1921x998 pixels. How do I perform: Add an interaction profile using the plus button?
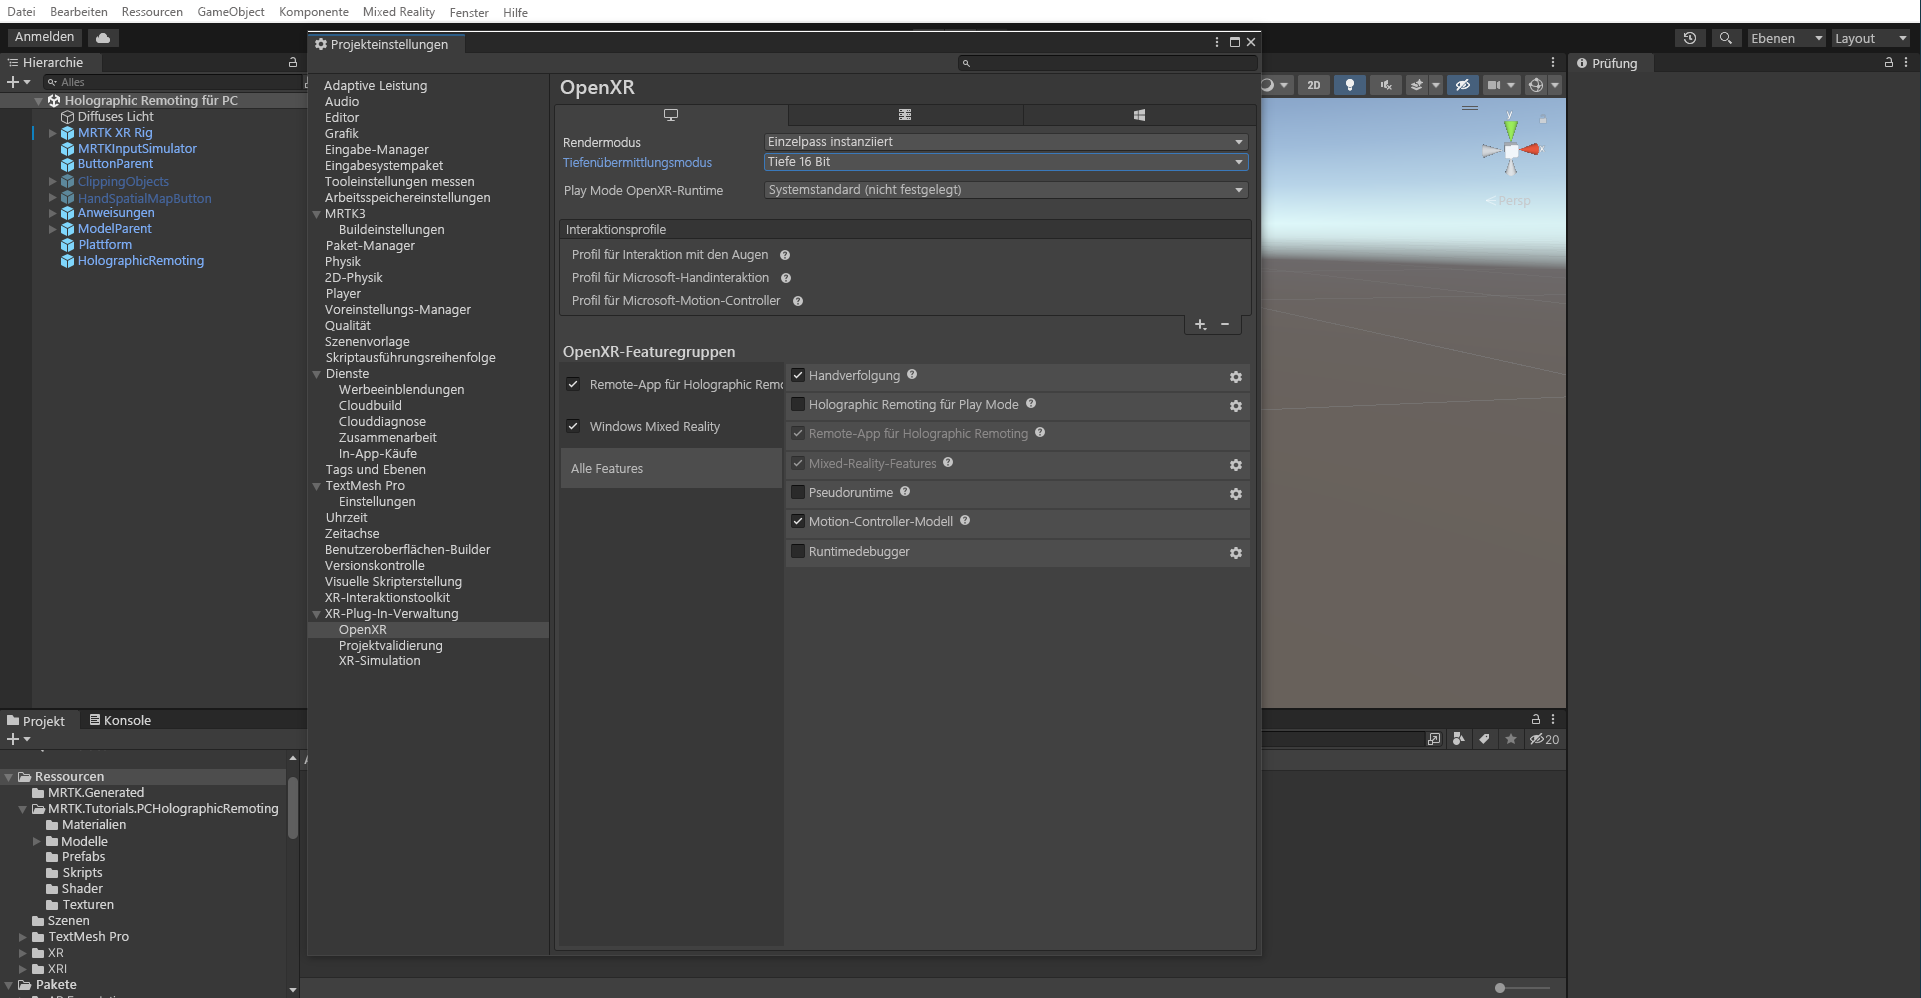[1200, 324]
